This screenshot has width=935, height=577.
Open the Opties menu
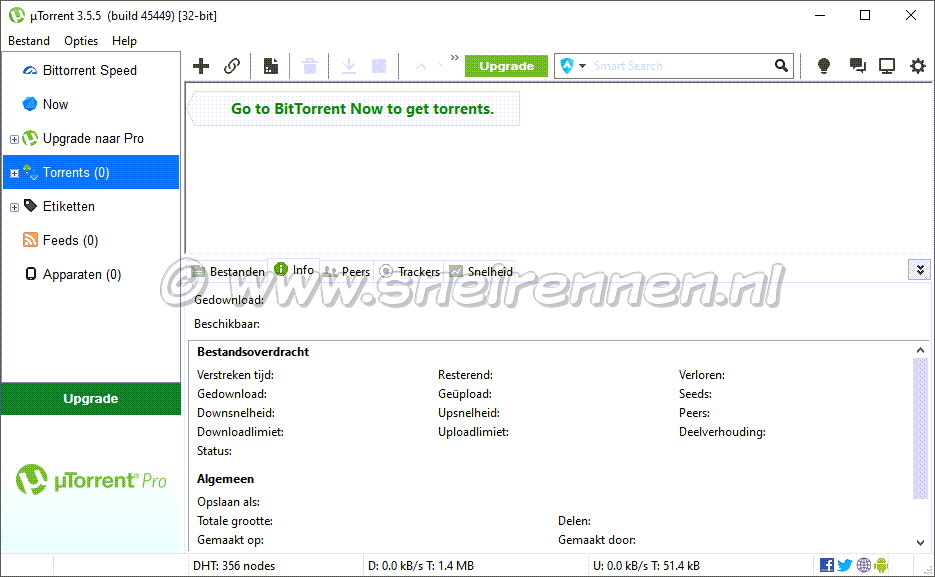pos(81,41)
